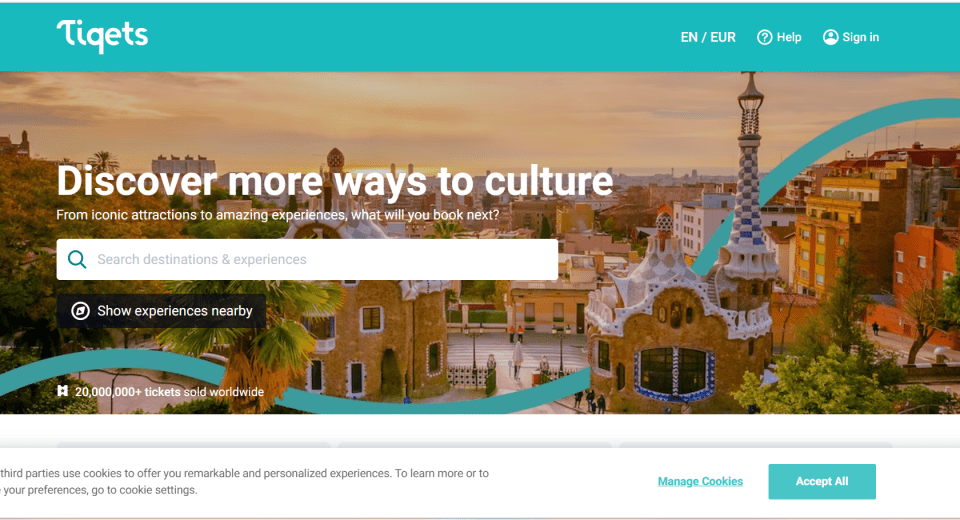Select the Sign in text link
Viewport: 960px width, 520px height.
pos(860,37)
